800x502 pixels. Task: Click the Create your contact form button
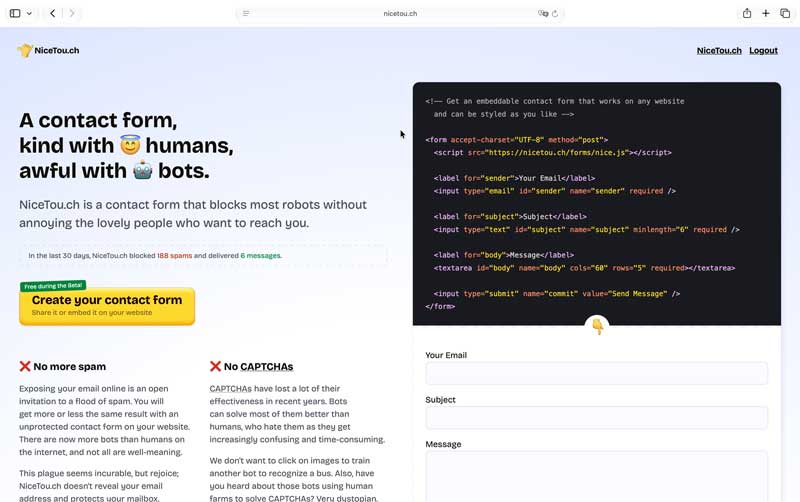(x=107, y=305)
